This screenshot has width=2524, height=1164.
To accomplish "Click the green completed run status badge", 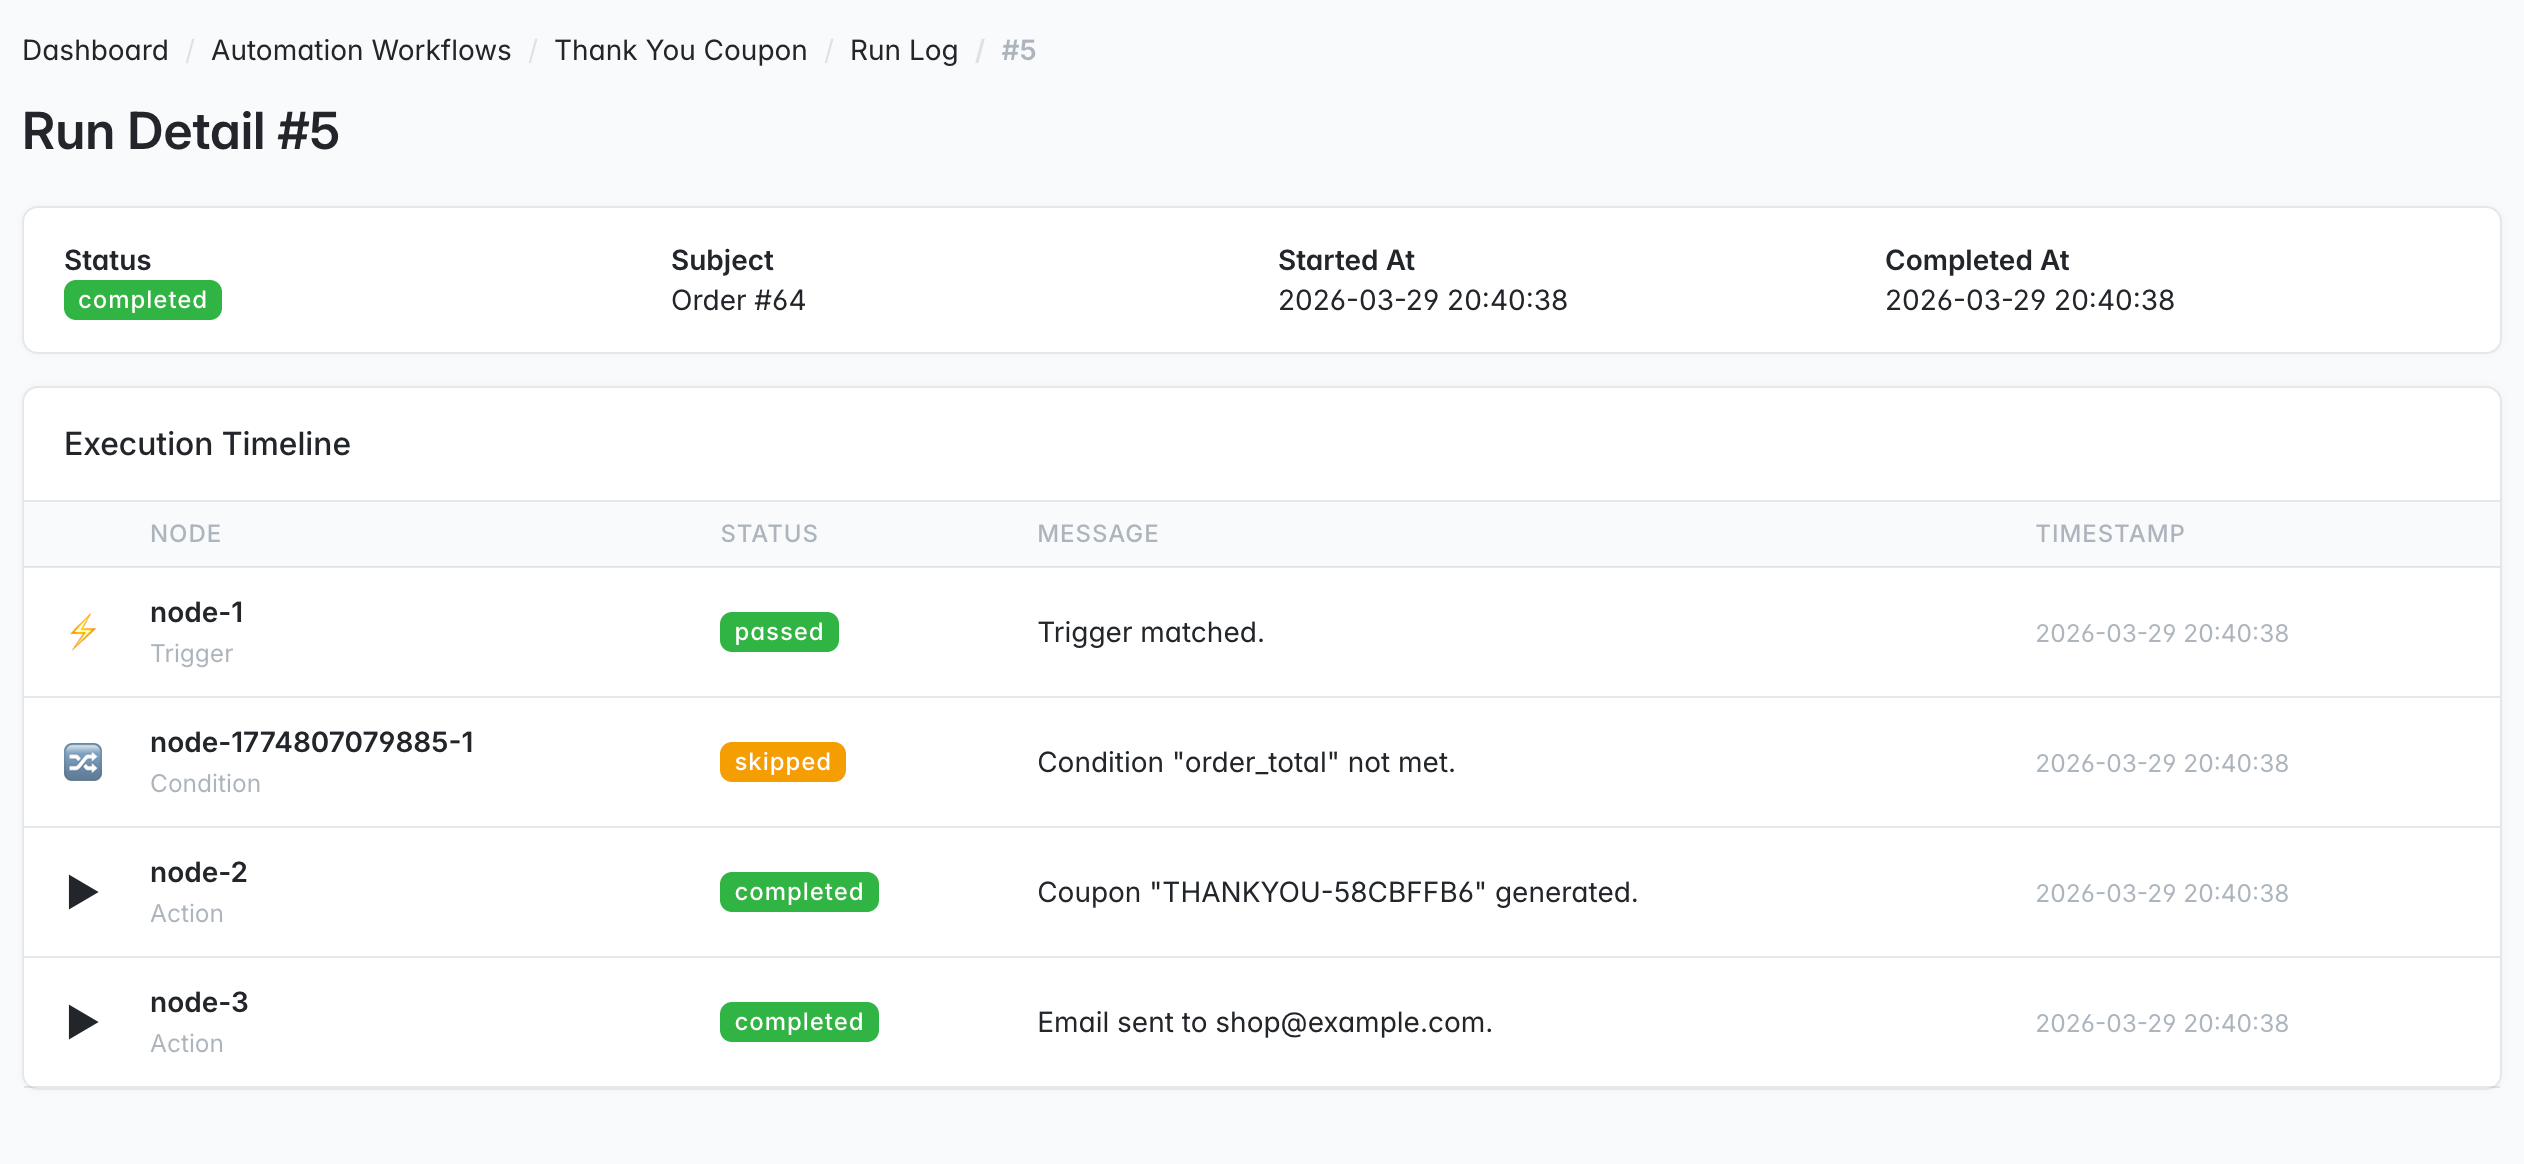I will (x=142, y=300).
